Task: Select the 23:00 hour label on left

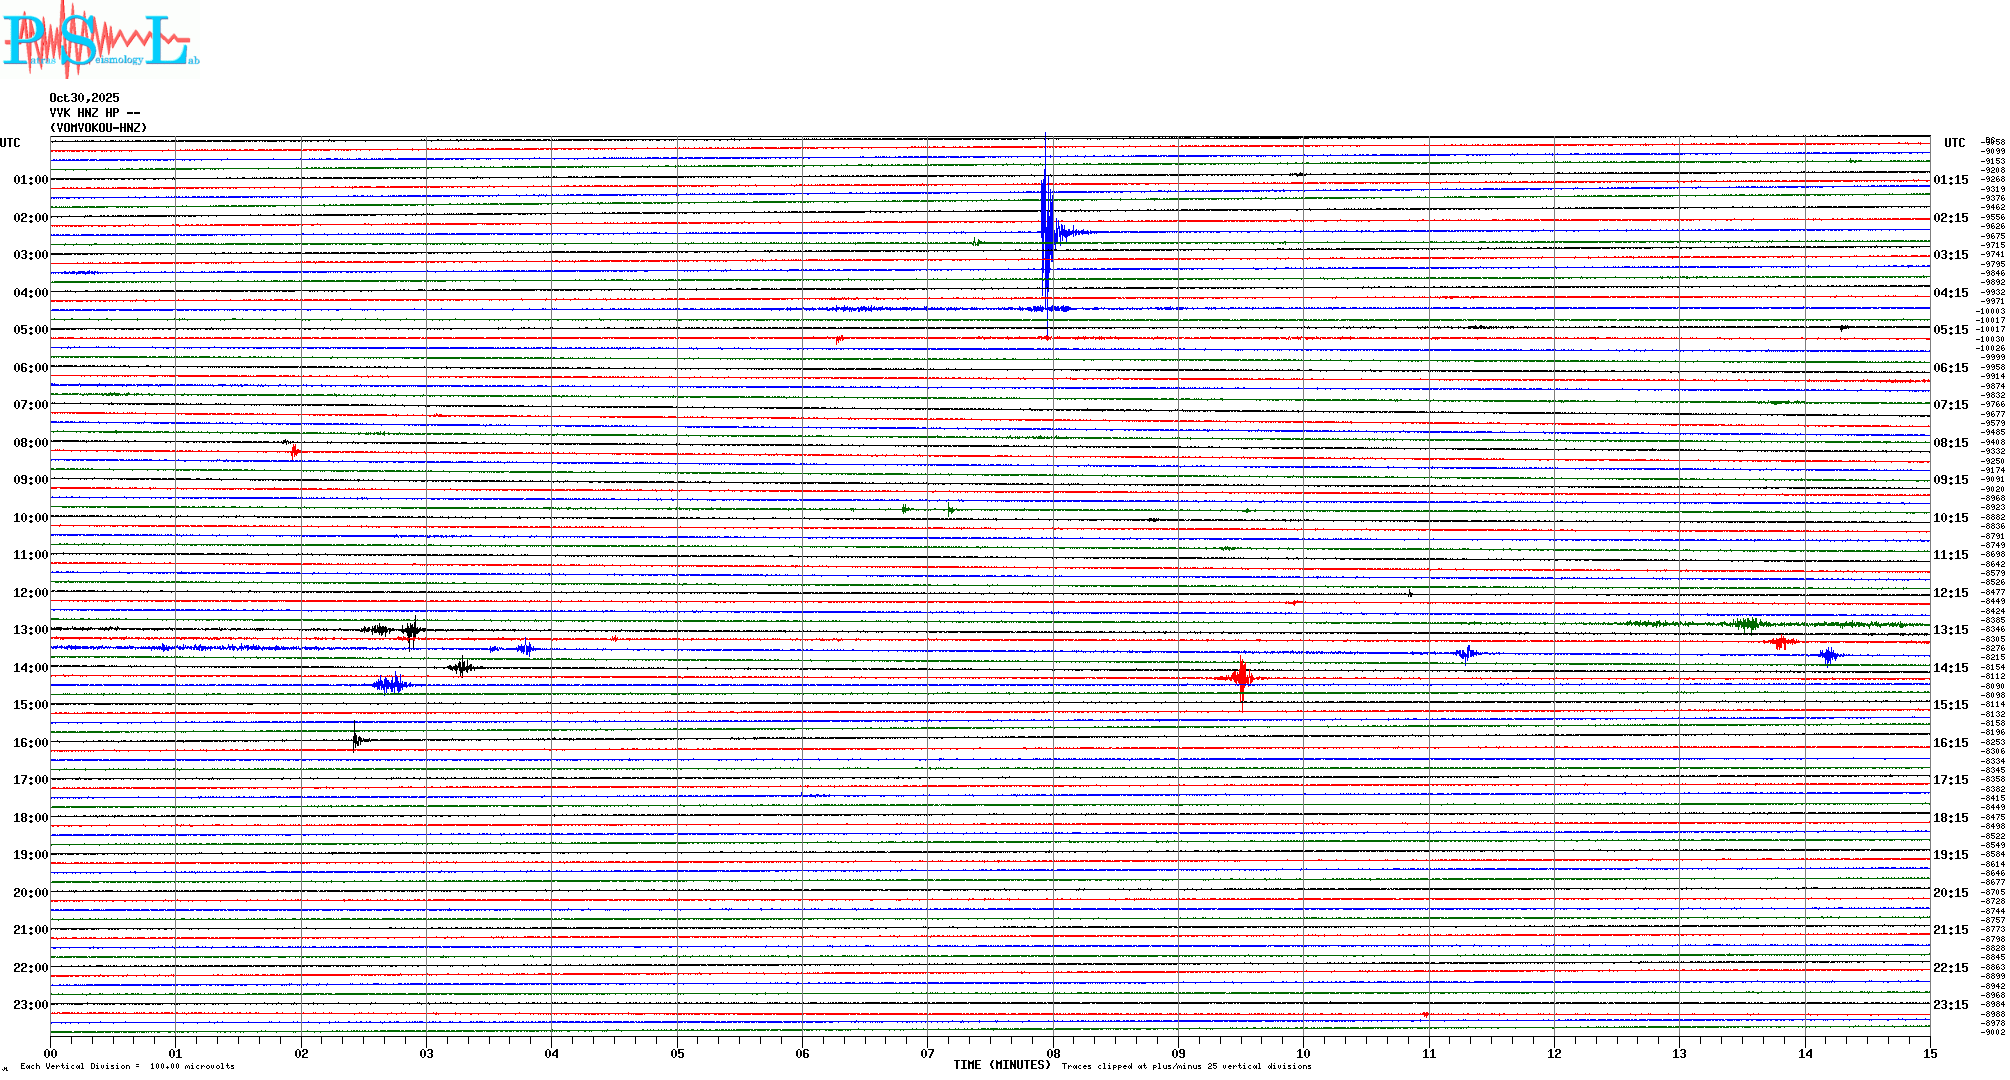Action: tap(30, 1005)
